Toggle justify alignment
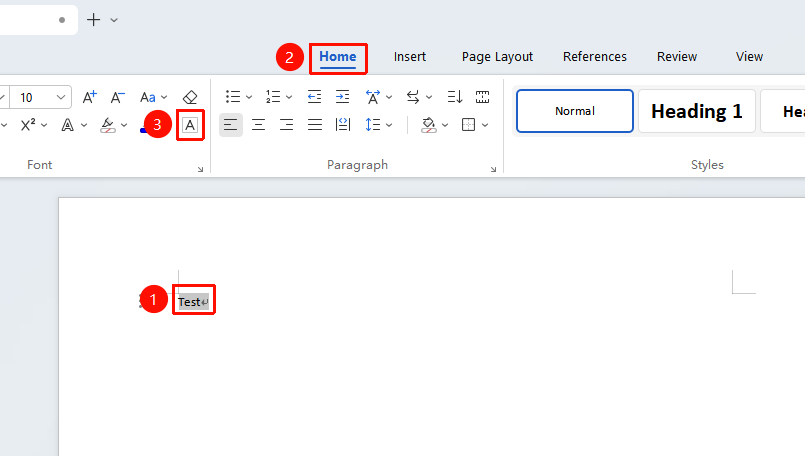 click(314, 125)
